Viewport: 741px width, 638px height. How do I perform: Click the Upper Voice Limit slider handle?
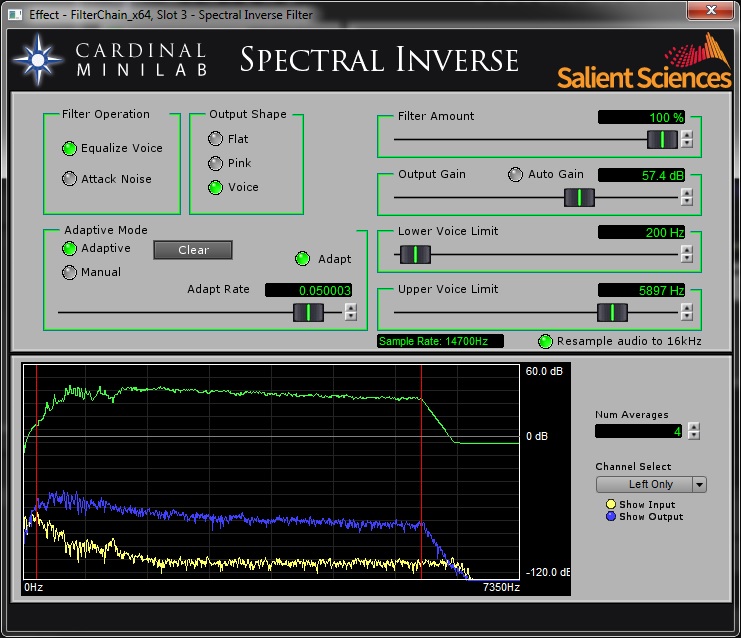tap(612, 312)
